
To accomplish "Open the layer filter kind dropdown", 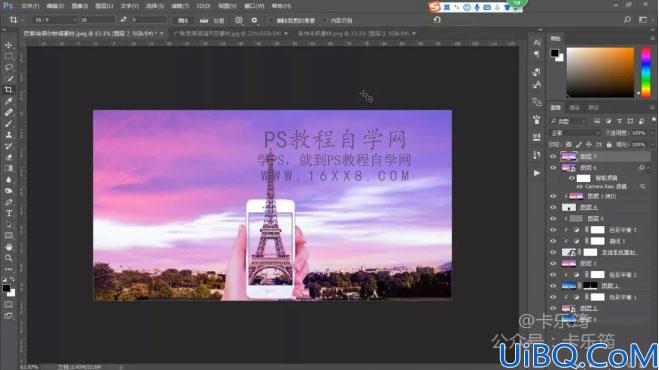I will pyautogui.click(x=568, y=121).
